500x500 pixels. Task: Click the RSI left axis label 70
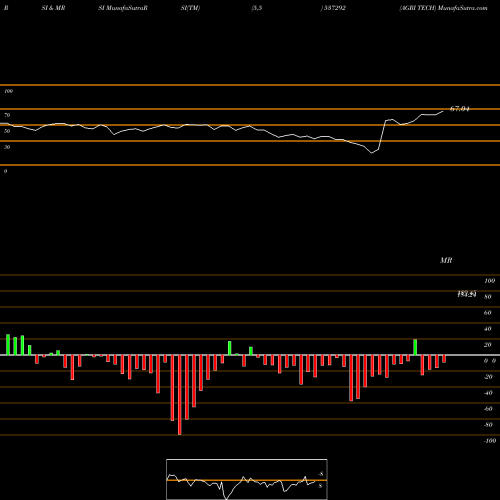pyautogui.click(x=7, y=115)
